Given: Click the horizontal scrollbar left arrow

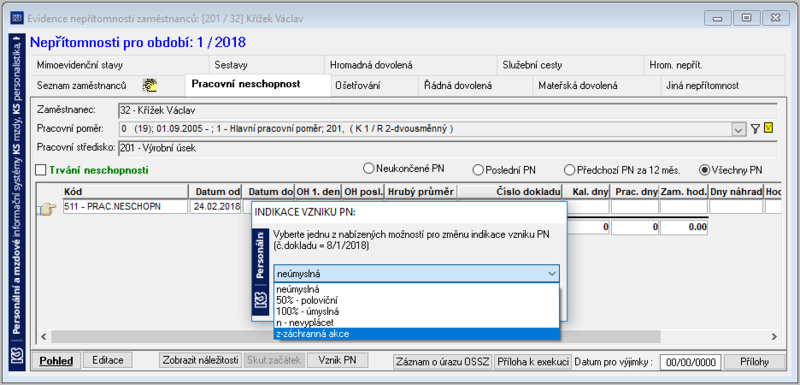Looking at the screenshot, I should click(x=44, y=337).
